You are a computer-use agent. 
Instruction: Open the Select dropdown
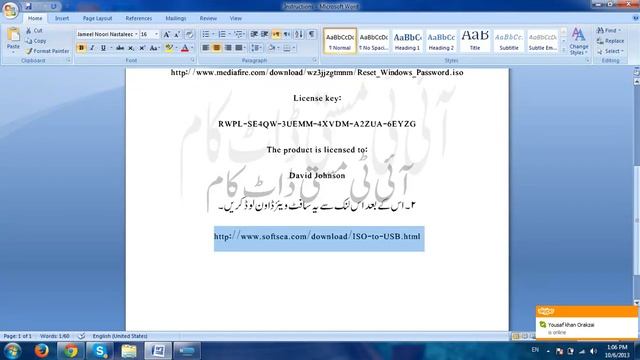(610, 51)
